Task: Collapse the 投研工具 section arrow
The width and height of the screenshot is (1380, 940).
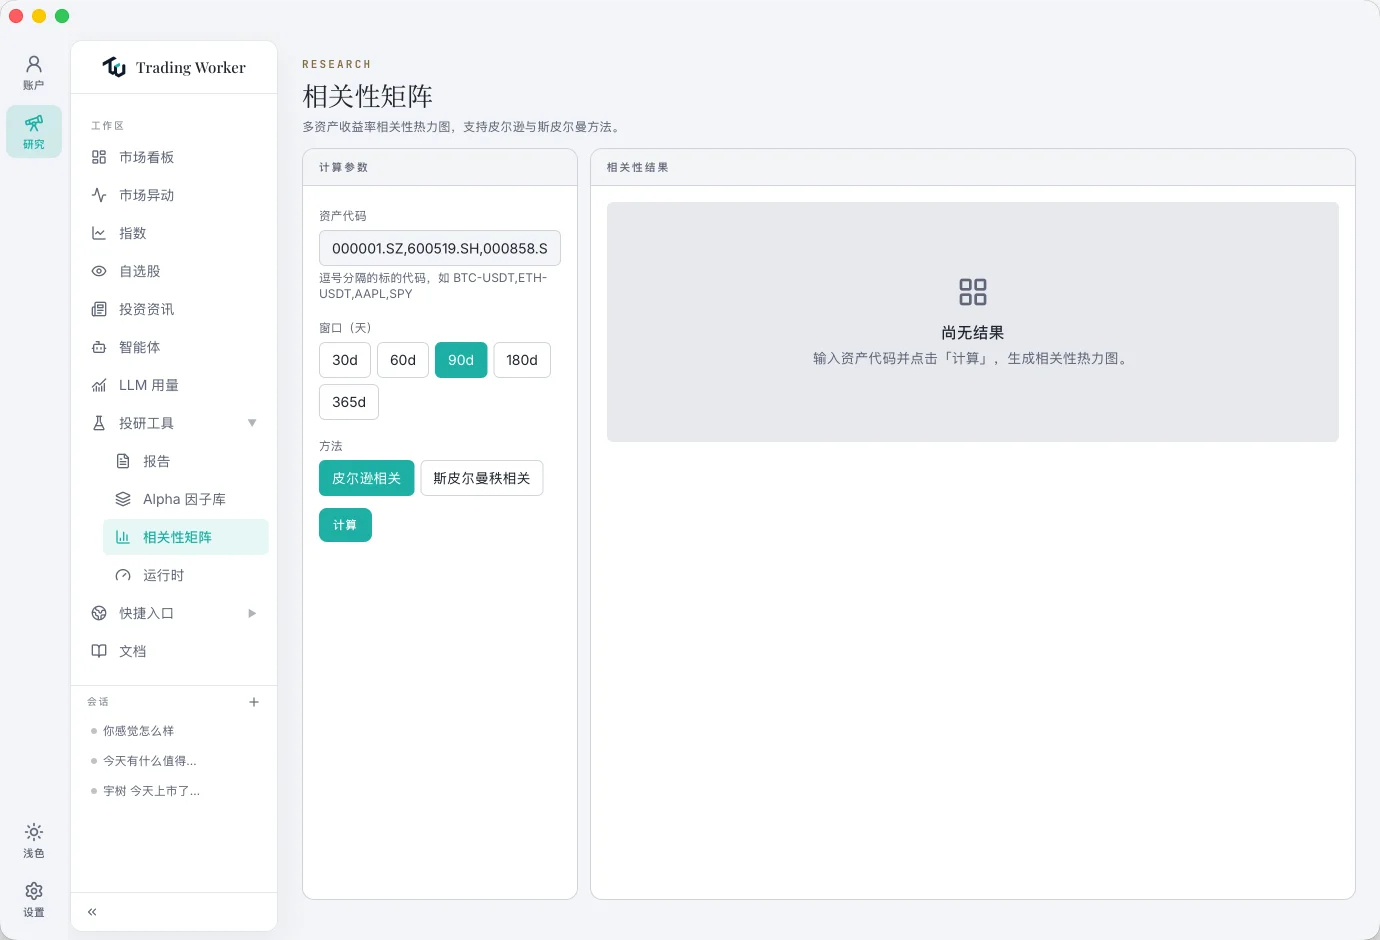Action: pyautogui.click(x=252, y=423)
